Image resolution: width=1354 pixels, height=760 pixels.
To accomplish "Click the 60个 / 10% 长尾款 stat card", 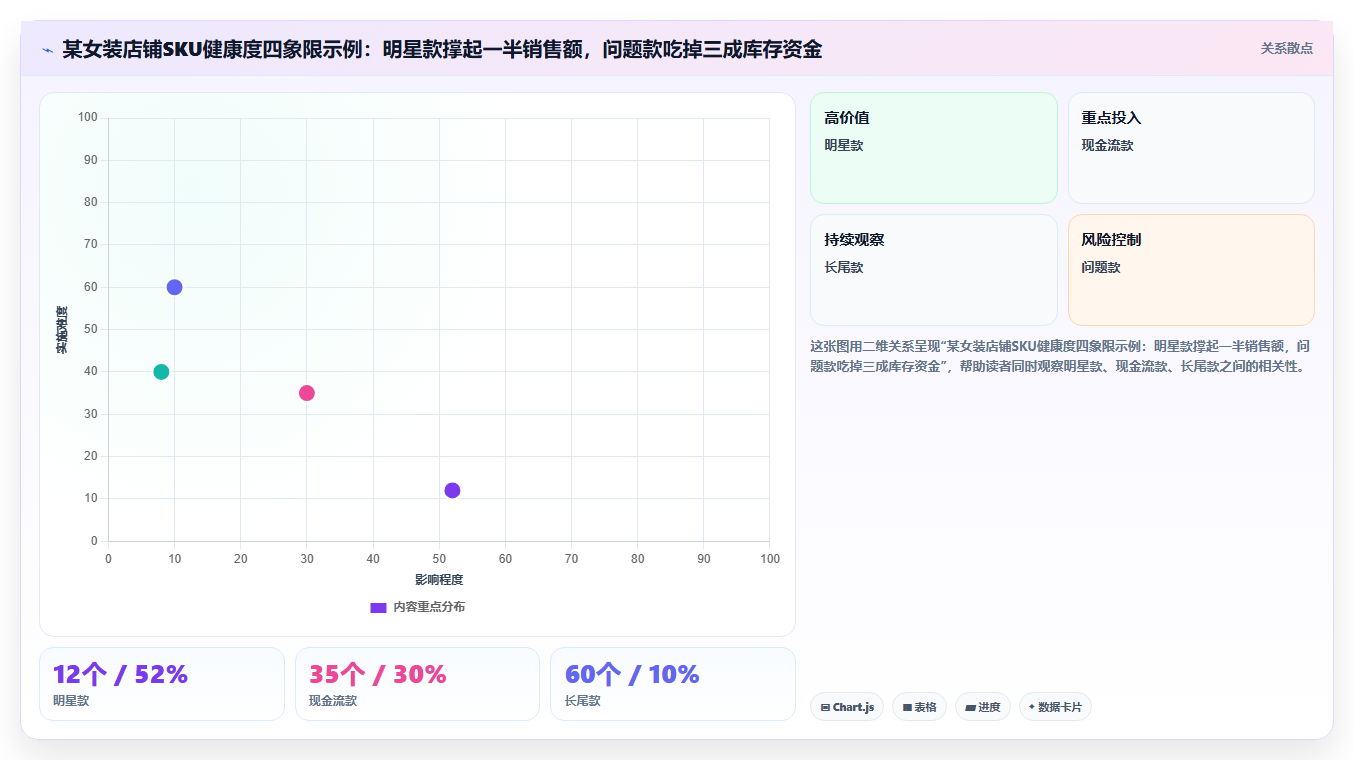I will (673, 684).
